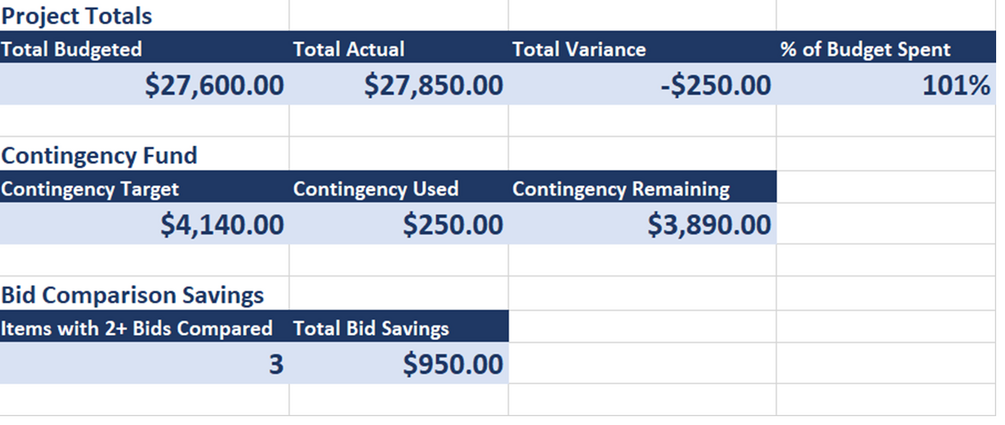Select the cell showing 3 bids compared
Viewport: 1005px width, 425px height.
click(144, 363)
